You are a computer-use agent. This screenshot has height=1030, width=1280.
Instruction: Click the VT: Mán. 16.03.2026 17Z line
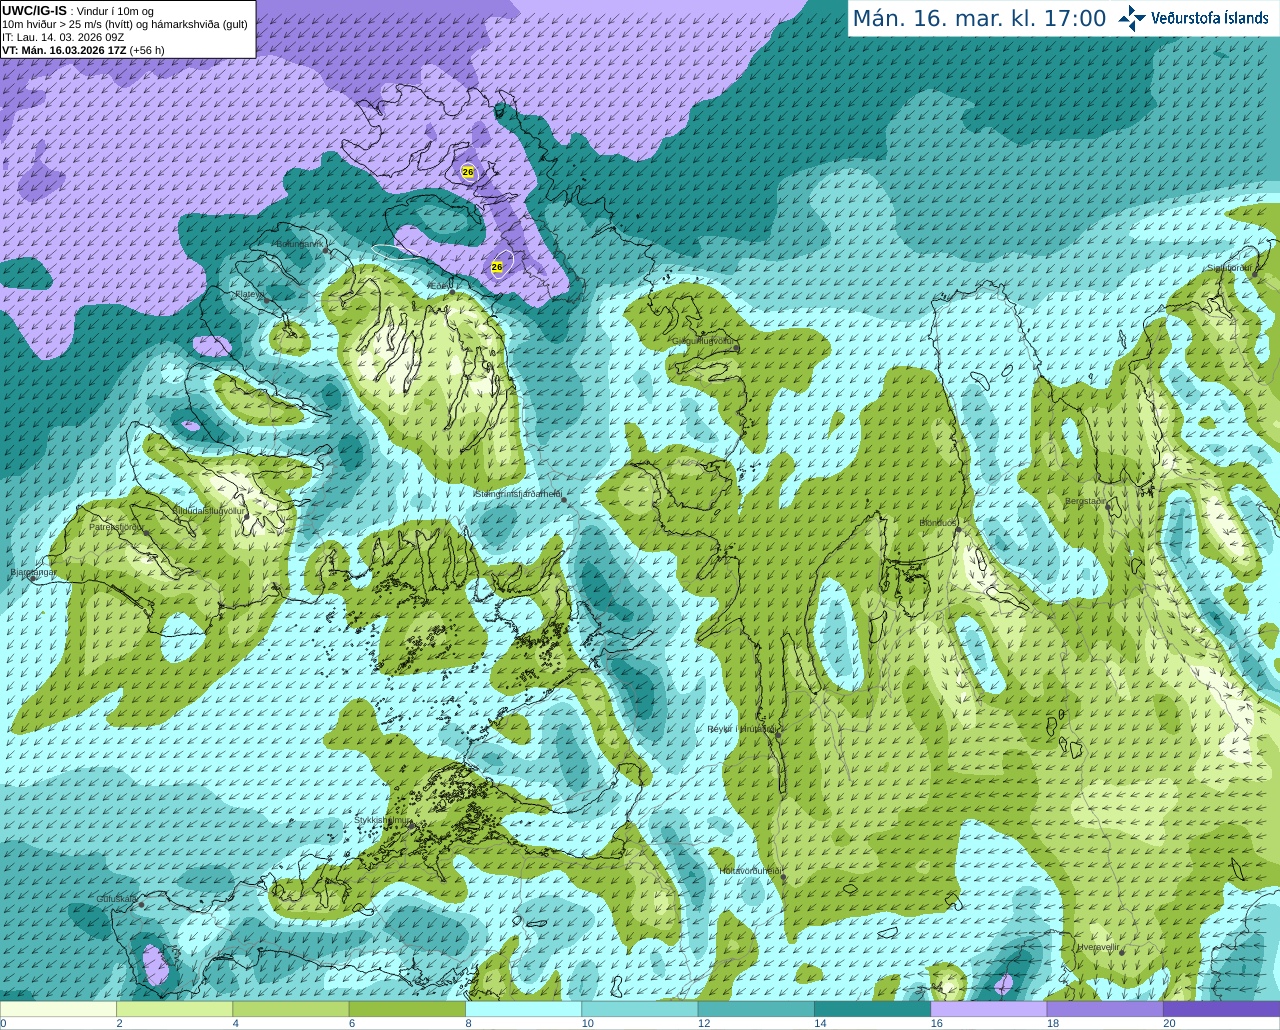pos(83,50)
